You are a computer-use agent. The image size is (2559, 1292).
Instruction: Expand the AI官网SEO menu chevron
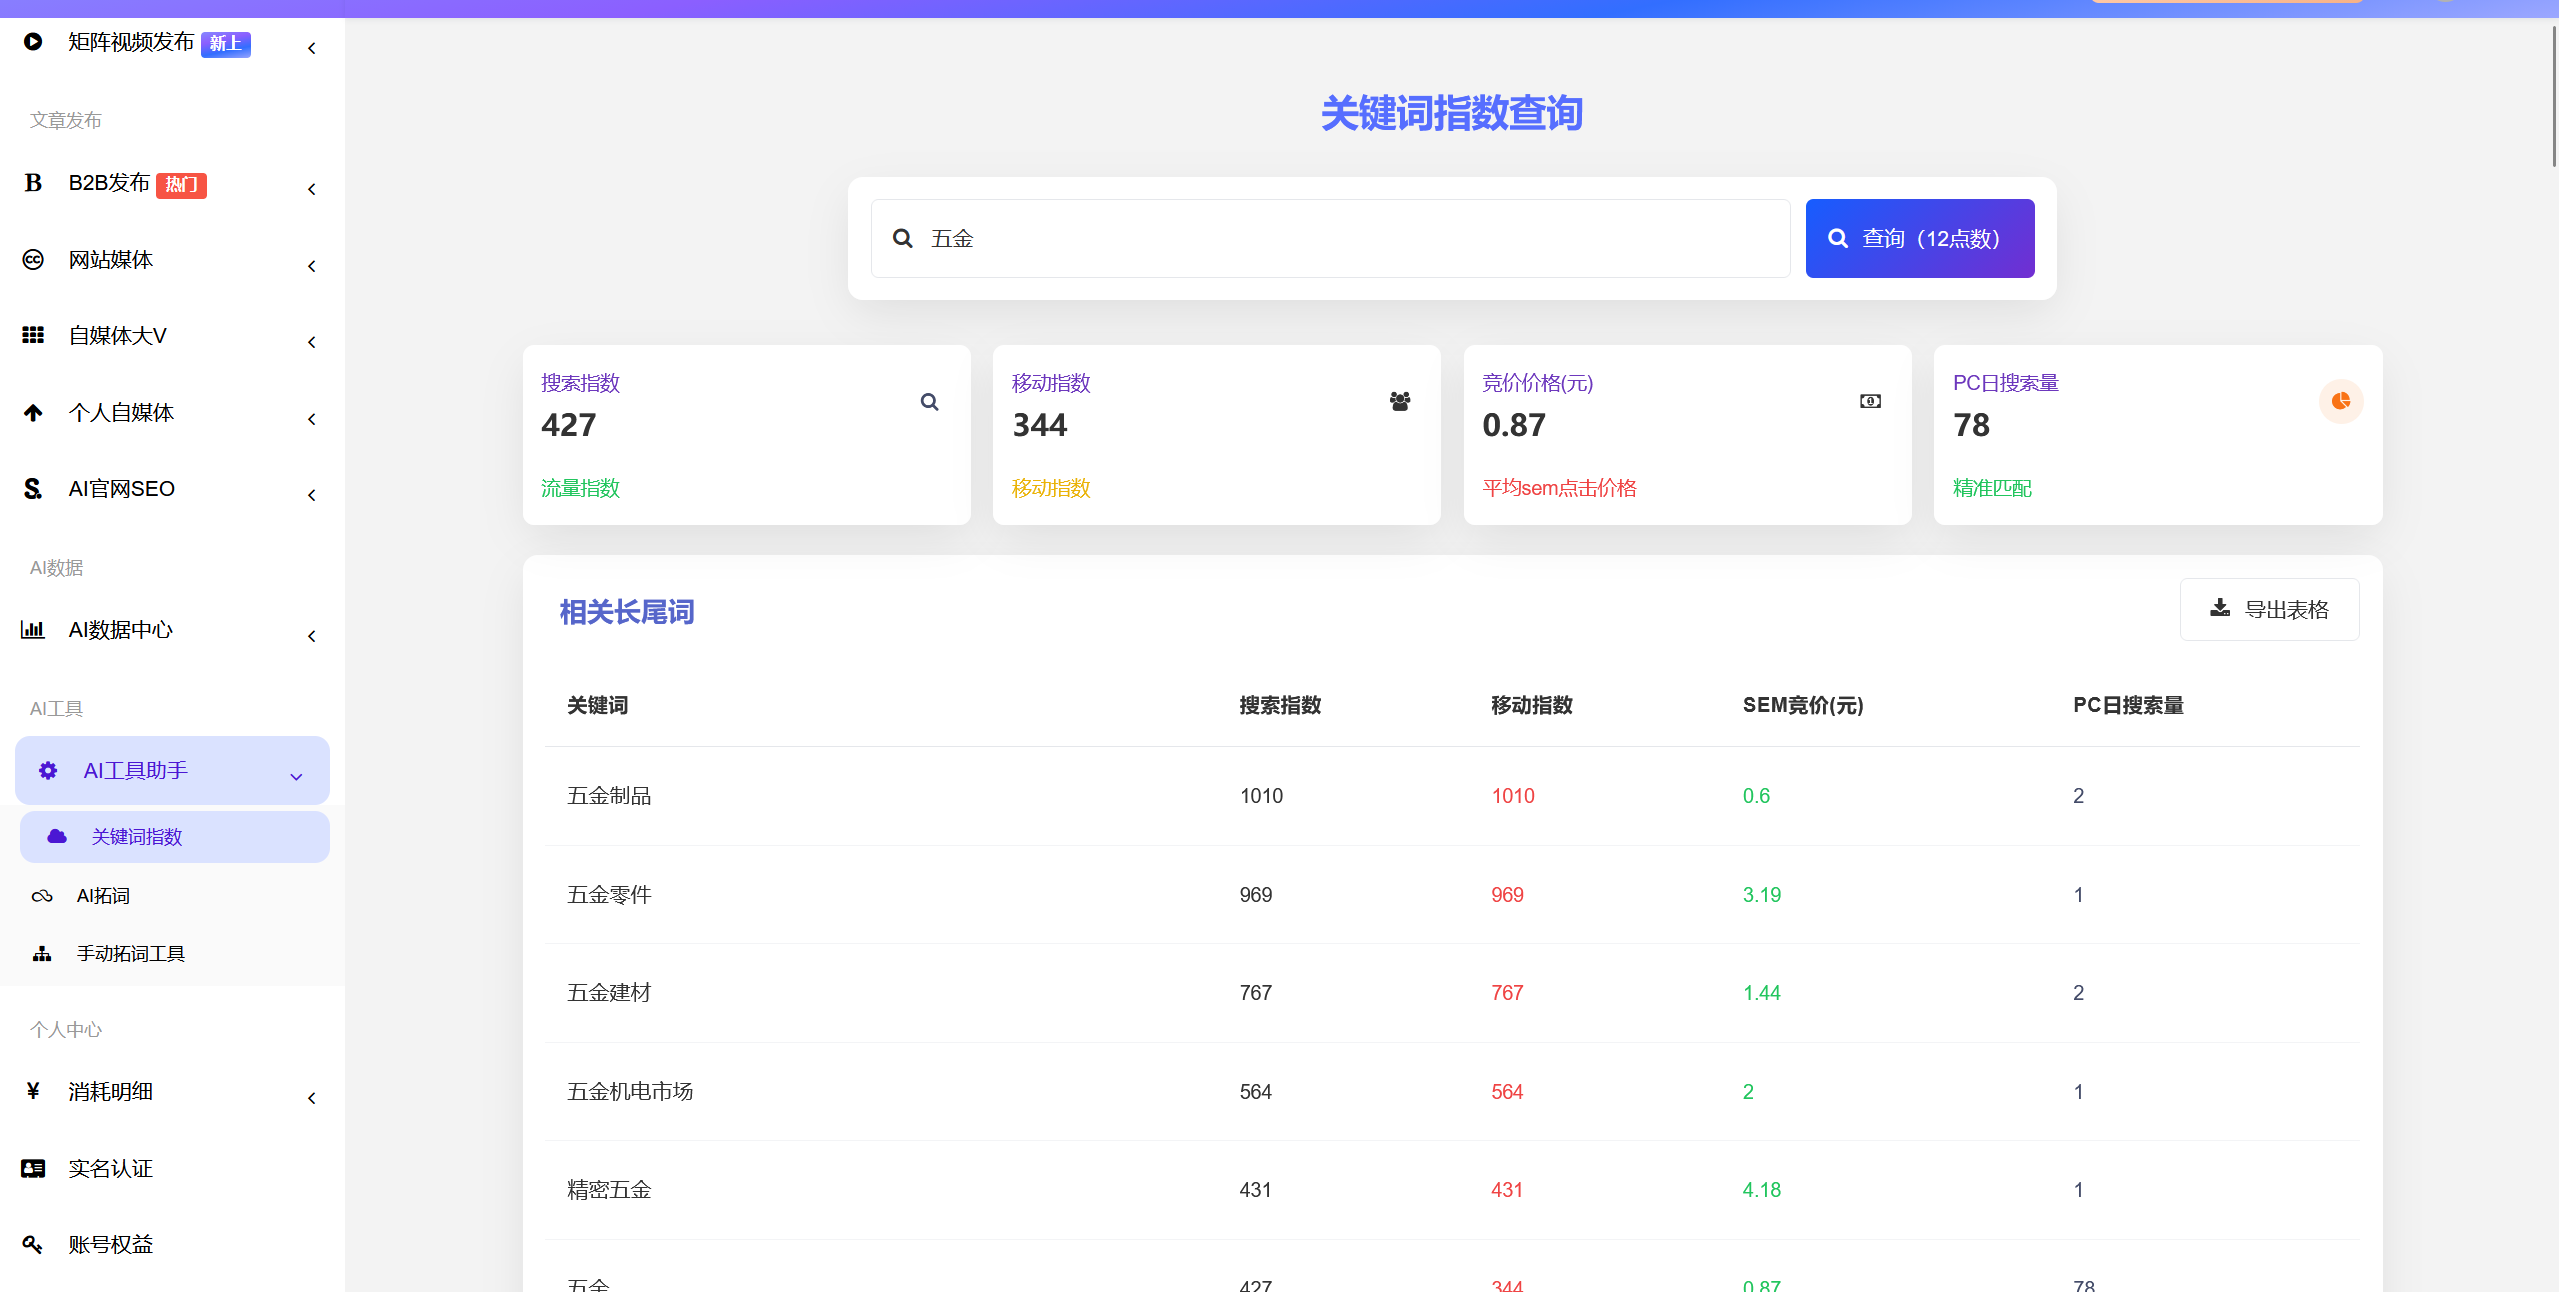coord(312,495)
